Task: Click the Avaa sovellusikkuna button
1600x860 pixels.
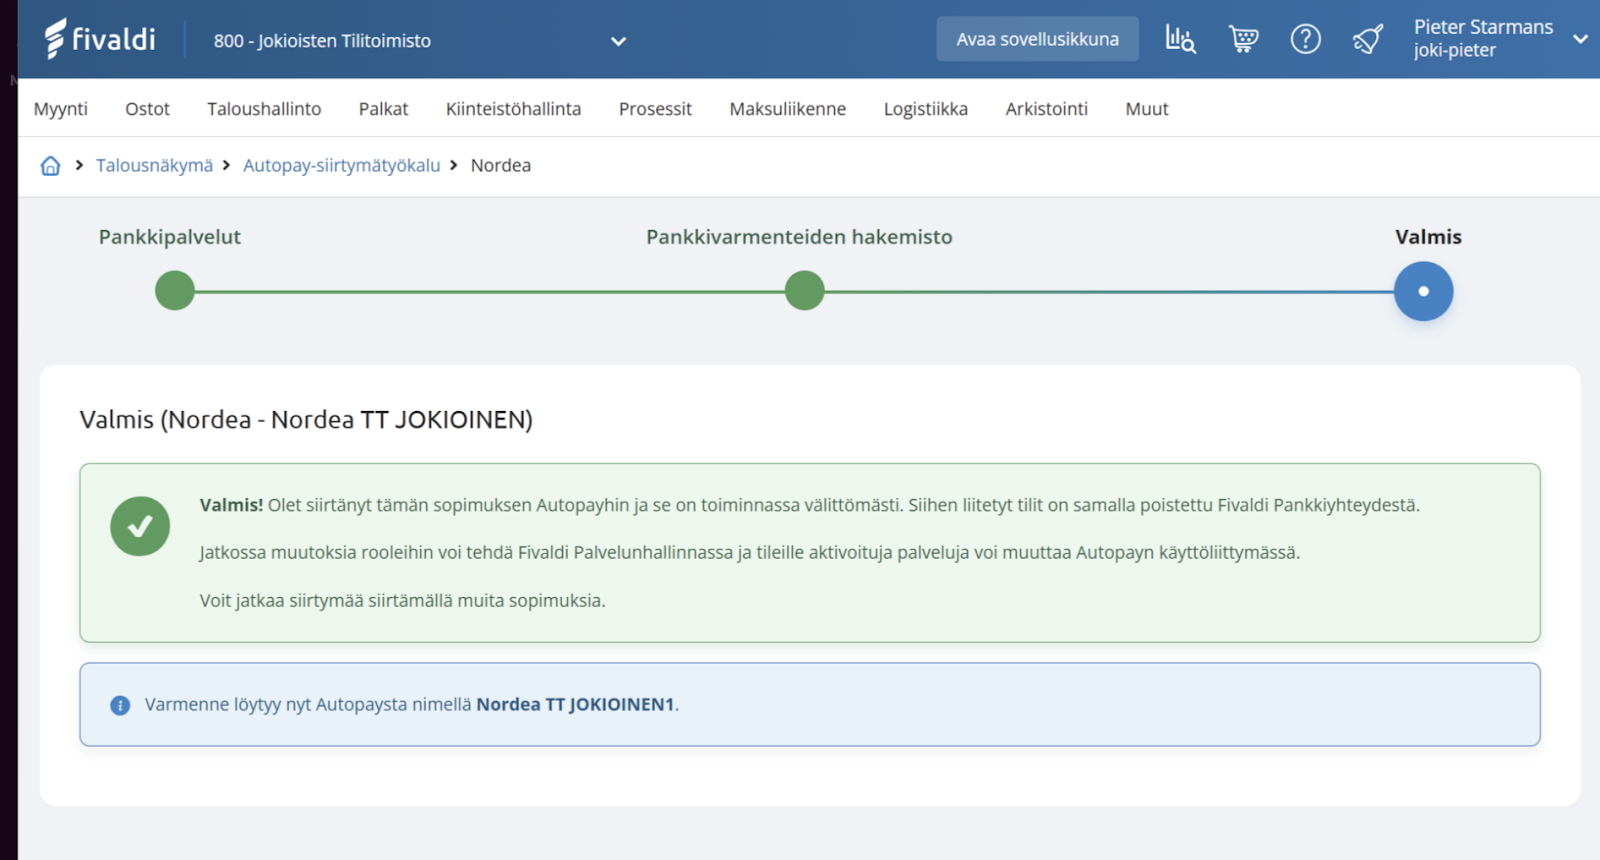Action: (1038, 39)
